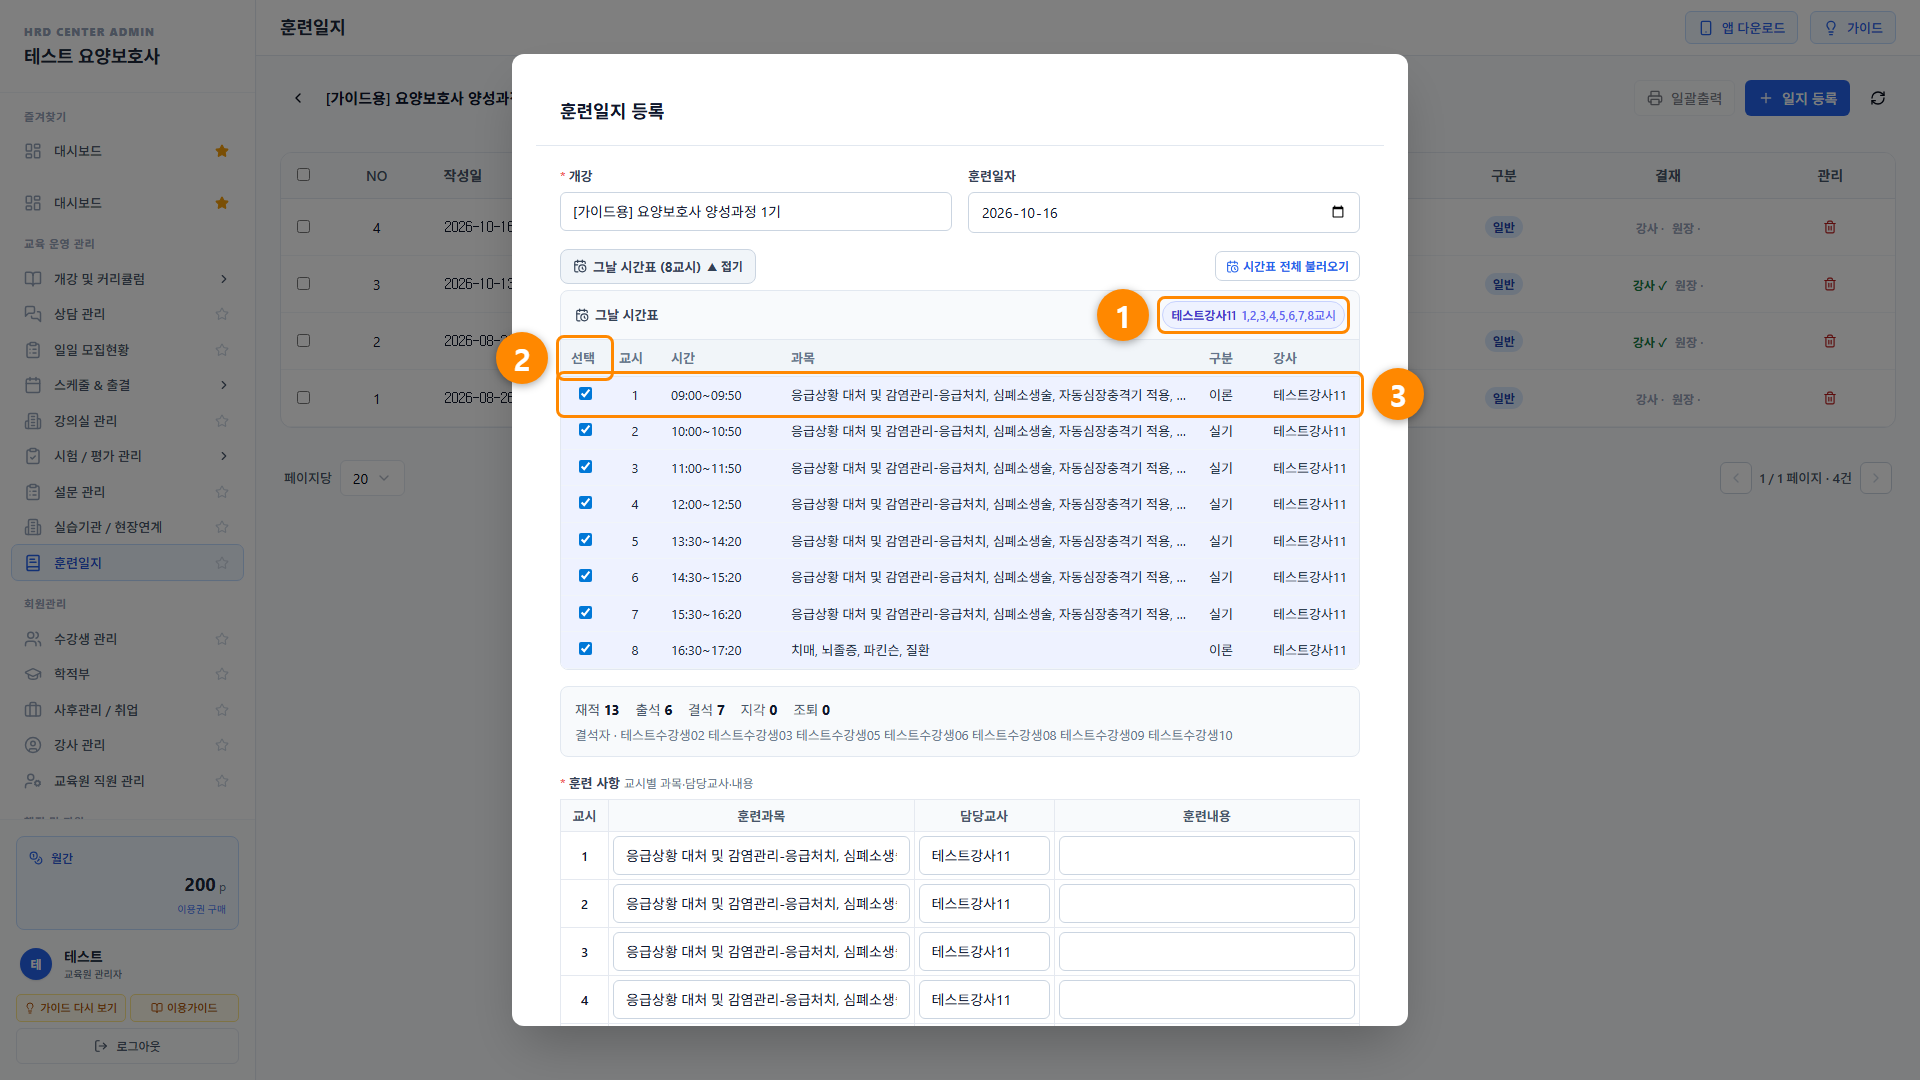1920x1080 pixels.
Task: Delete training log row number 1
Action: point(1829,398)
